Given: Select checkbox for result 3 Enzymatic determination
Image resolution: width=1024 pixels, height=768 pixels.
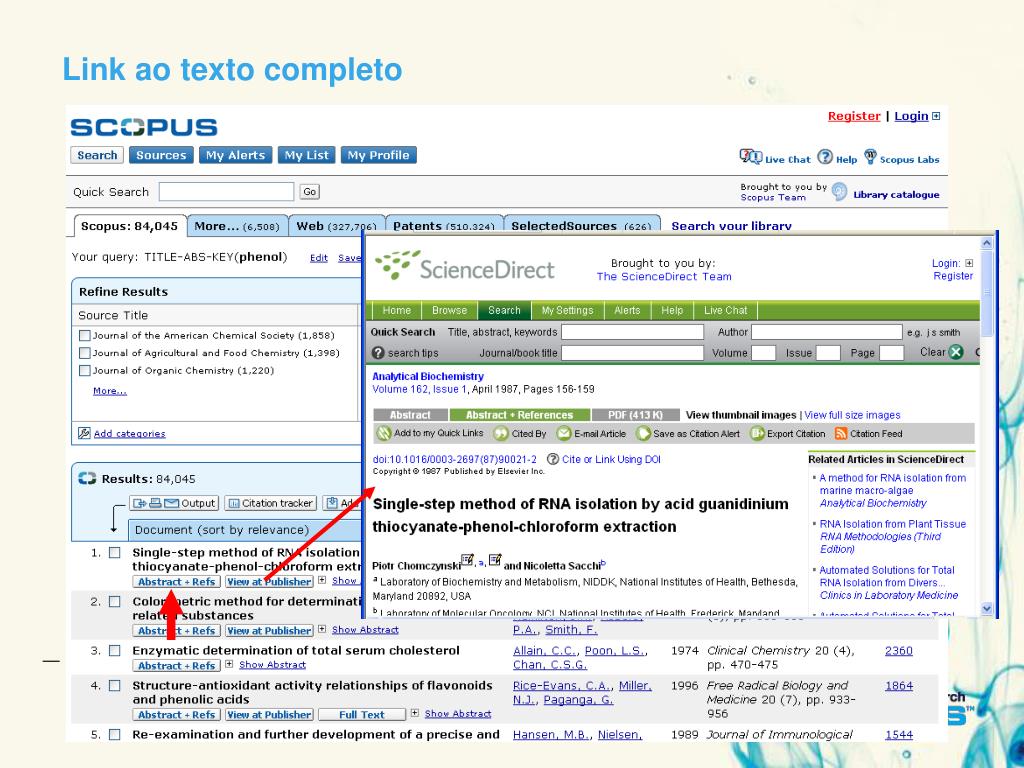Looking at the screenshot, I should pyautogui.click(x=115, y=650).
